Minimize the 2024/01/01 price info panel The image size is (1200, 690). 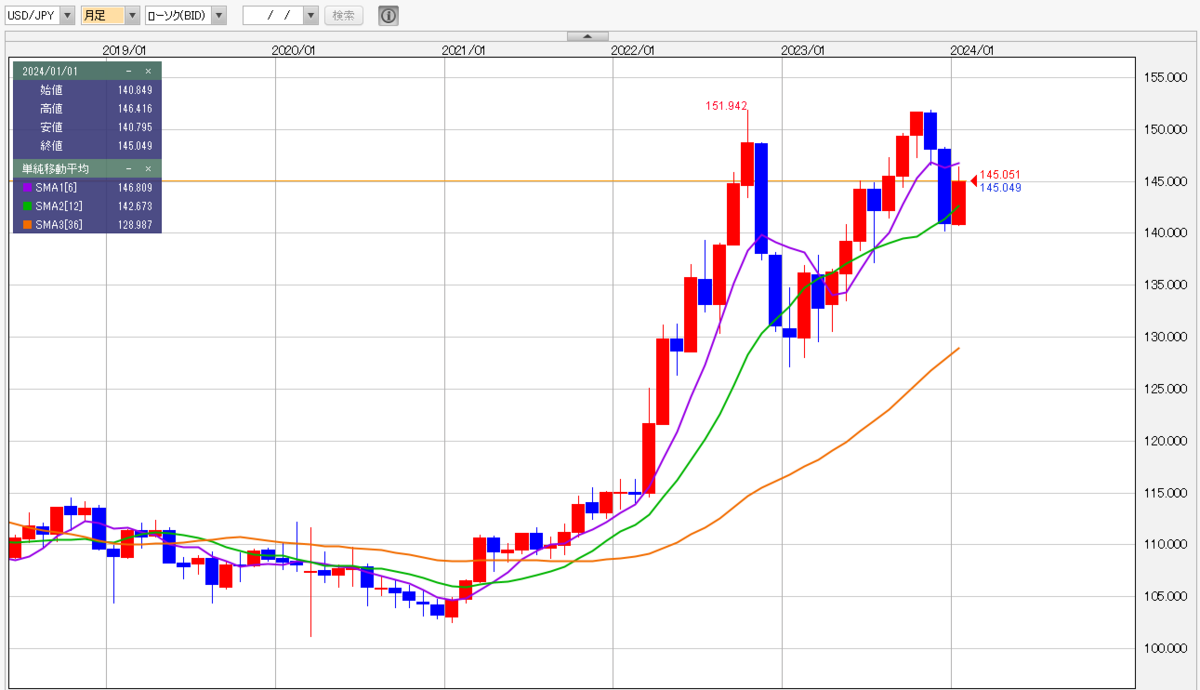point(129,71)
